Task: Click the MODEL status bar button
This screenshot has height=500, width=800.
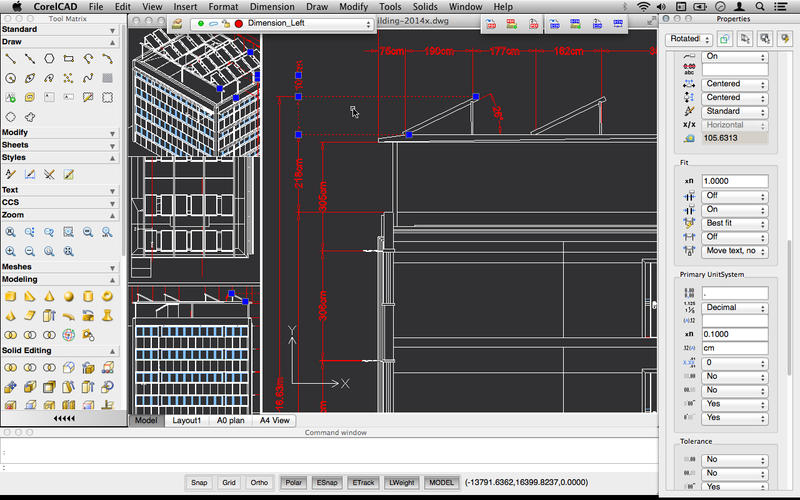Action: click(441, 483)
